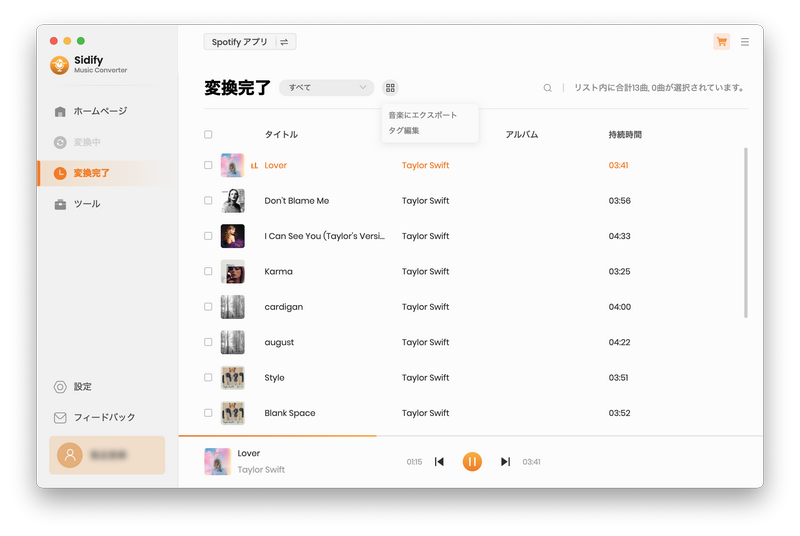The image size is (800, 536).
Task: Sort by アルバム column header
Action: point(521,135)
